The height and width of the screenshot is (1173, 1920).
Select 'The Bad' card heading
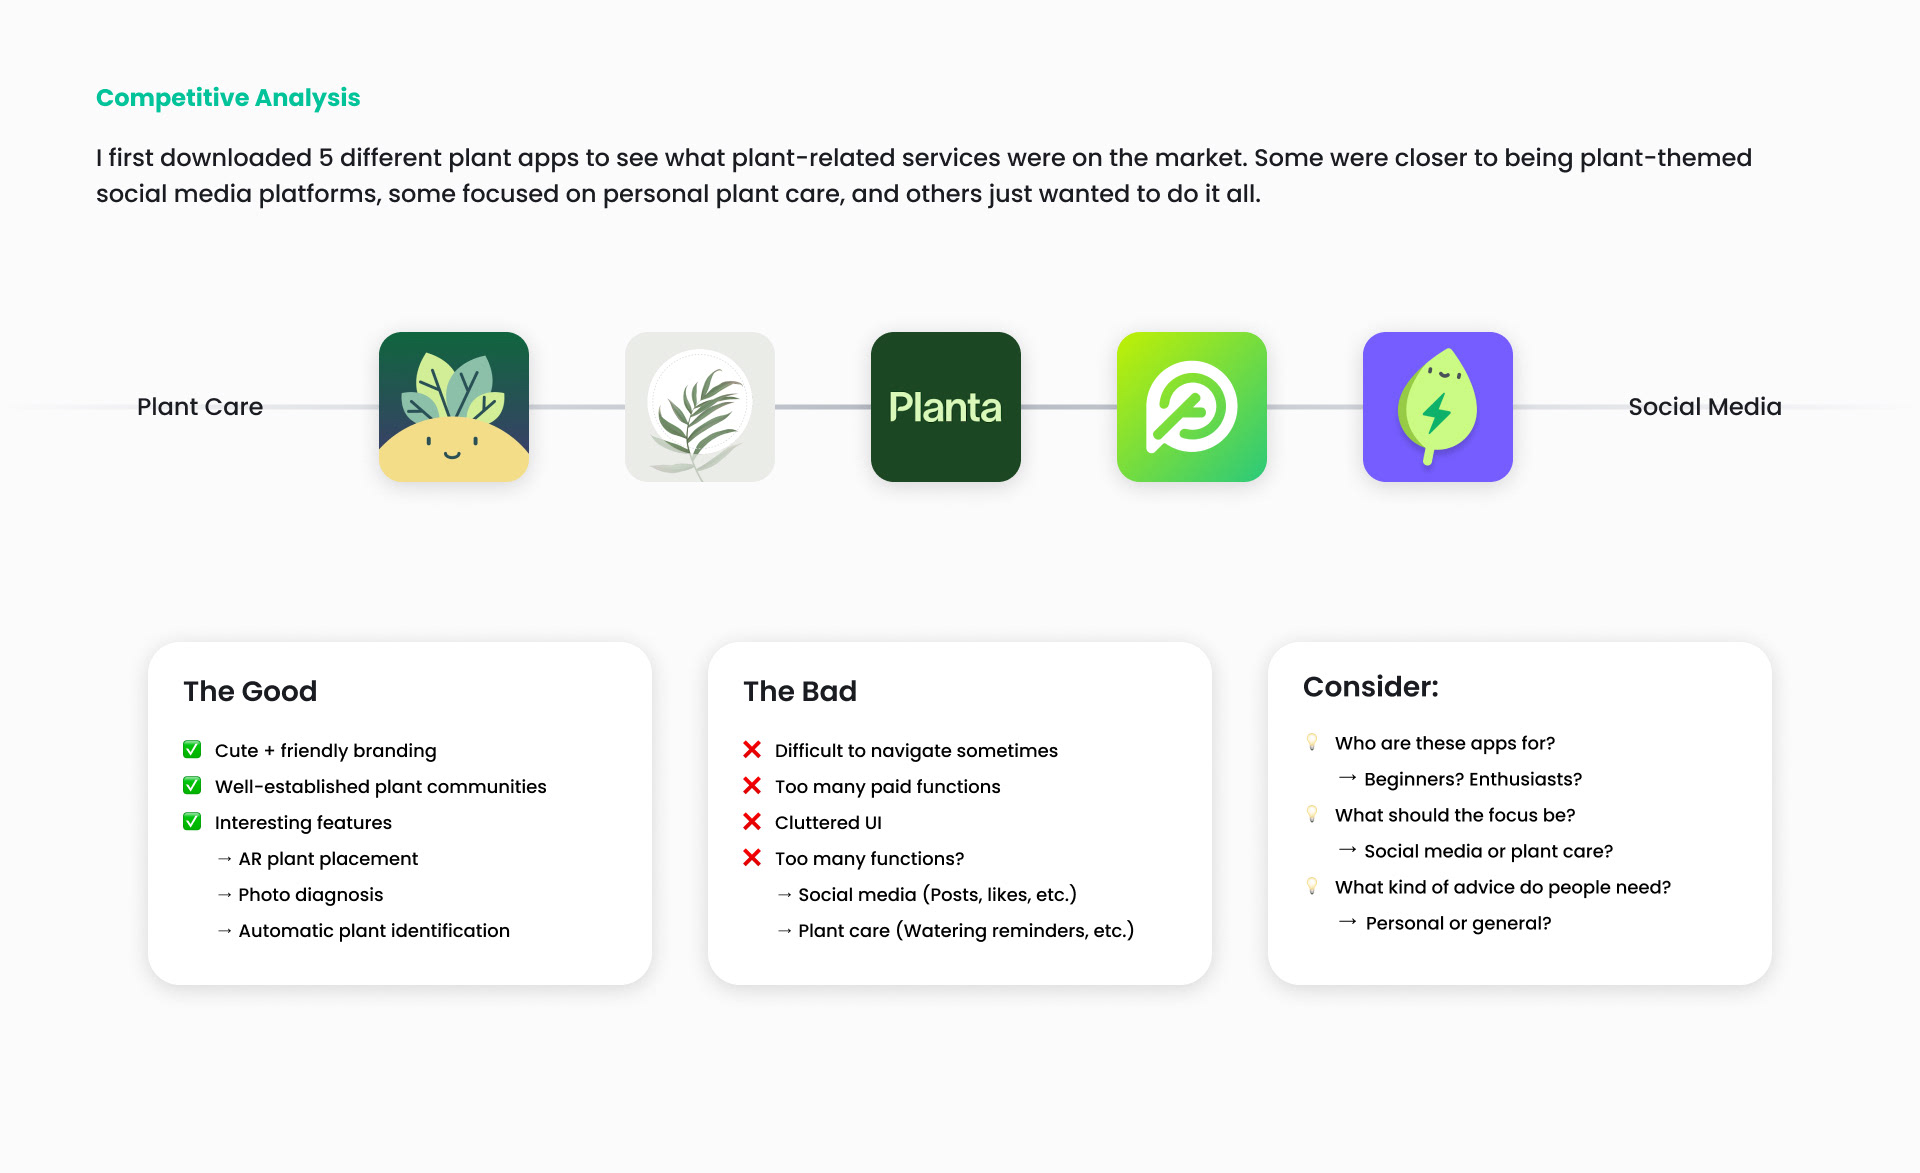[x=800, y=691]
